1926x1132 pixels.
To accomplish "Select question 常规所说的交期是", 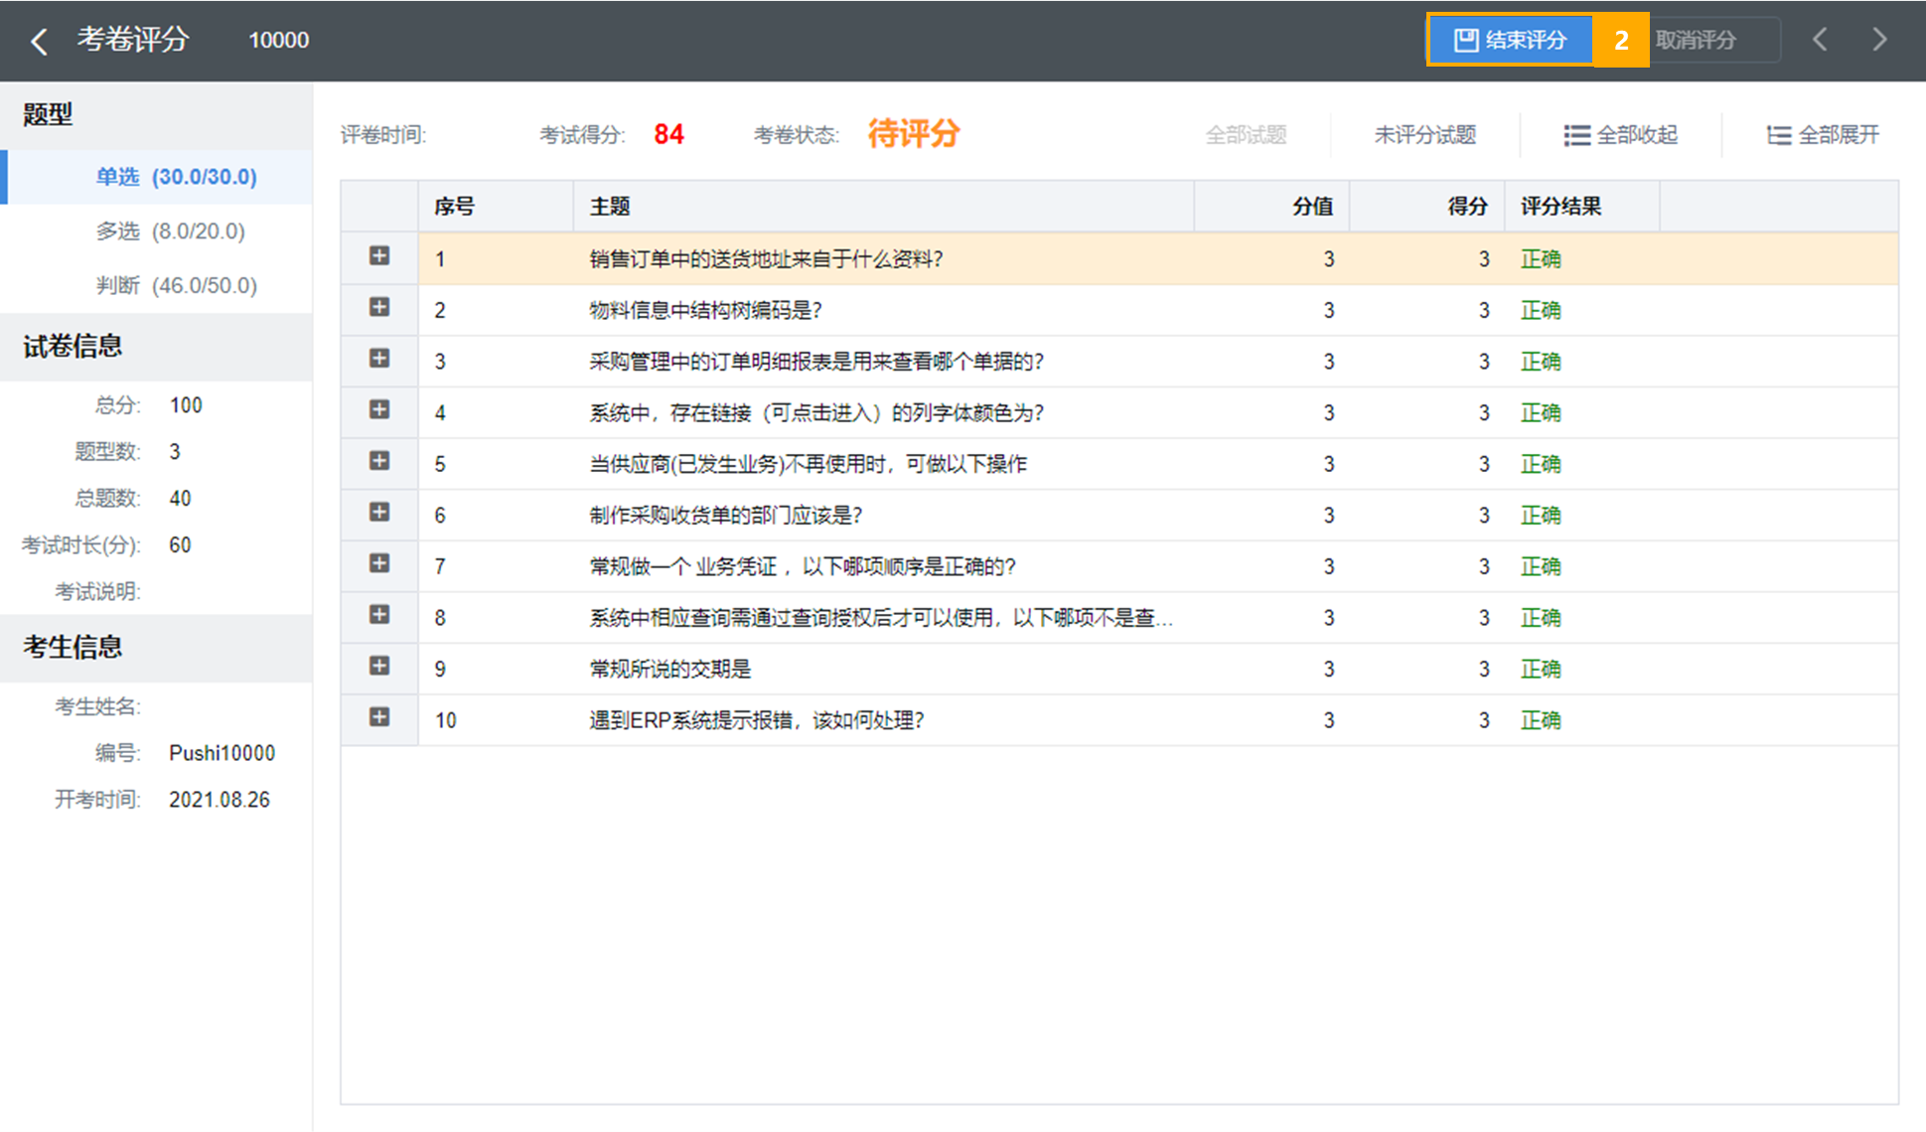I will (x=670, y=669).
